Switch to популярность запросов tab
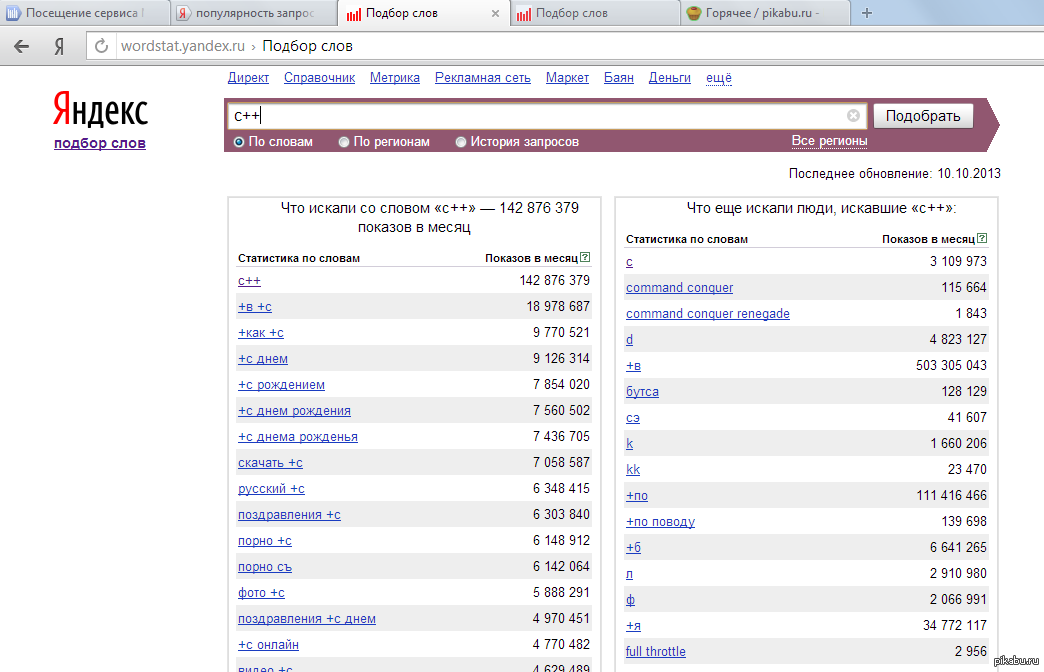Viewport: 1044px width, 672px height. [x=254, y=13]
